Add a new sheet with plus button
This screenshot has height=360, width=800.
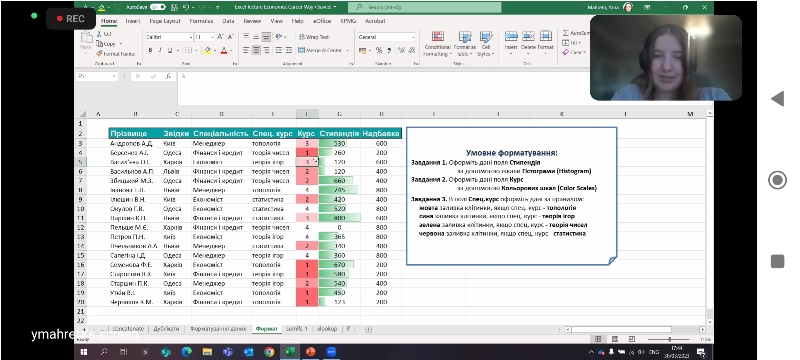click(368, 329)
